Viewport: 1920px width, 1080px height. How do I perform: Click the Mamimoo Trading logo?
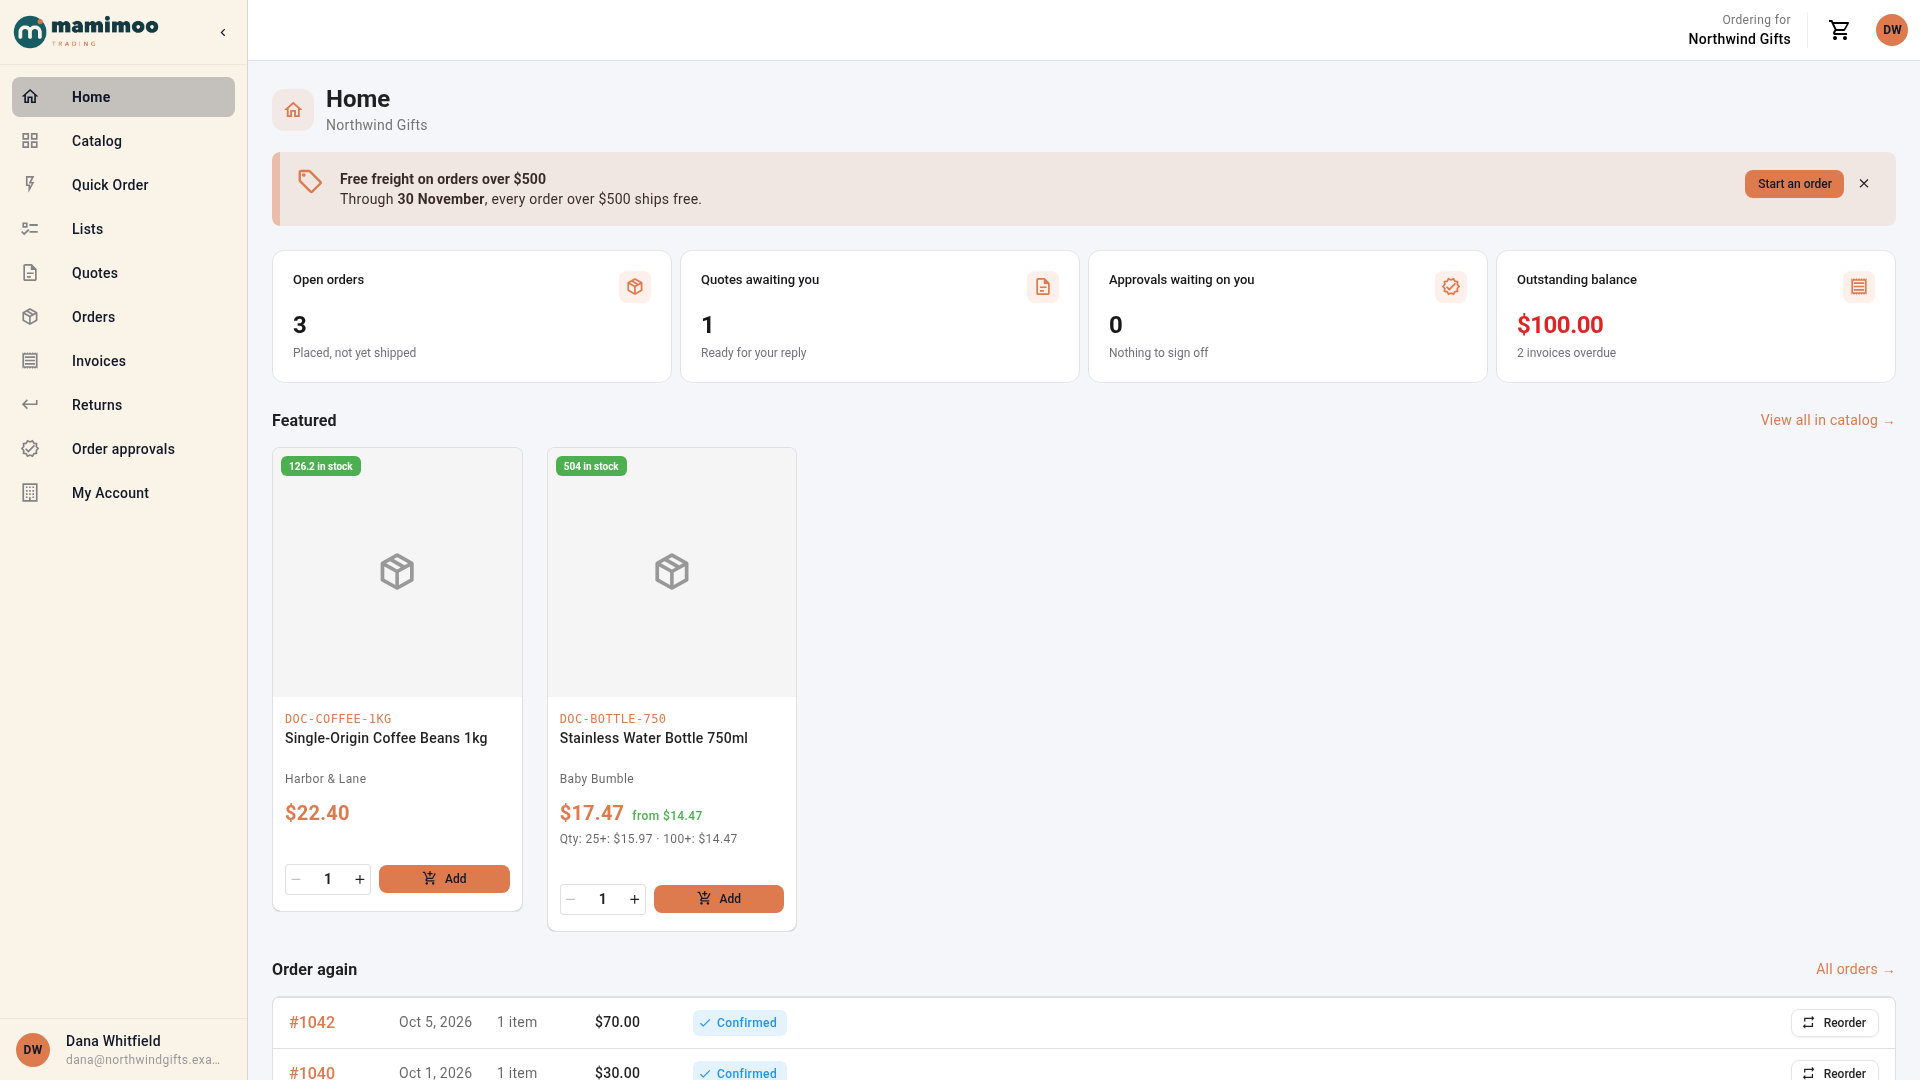pos(86,31)
